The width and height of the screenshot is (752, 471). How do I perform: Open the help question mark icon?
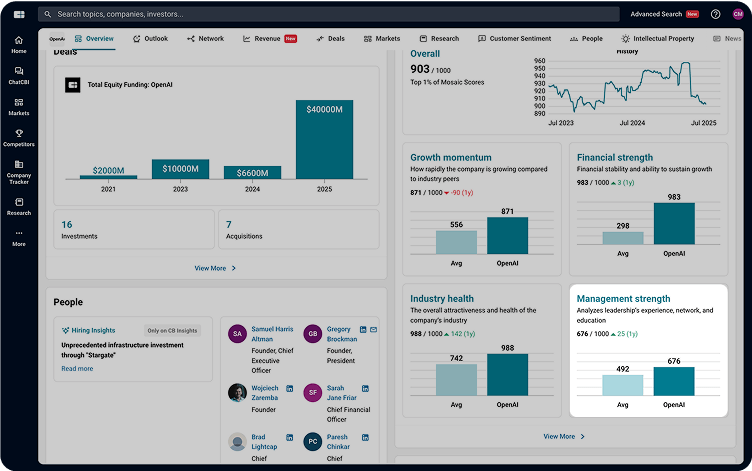(715, 14)
